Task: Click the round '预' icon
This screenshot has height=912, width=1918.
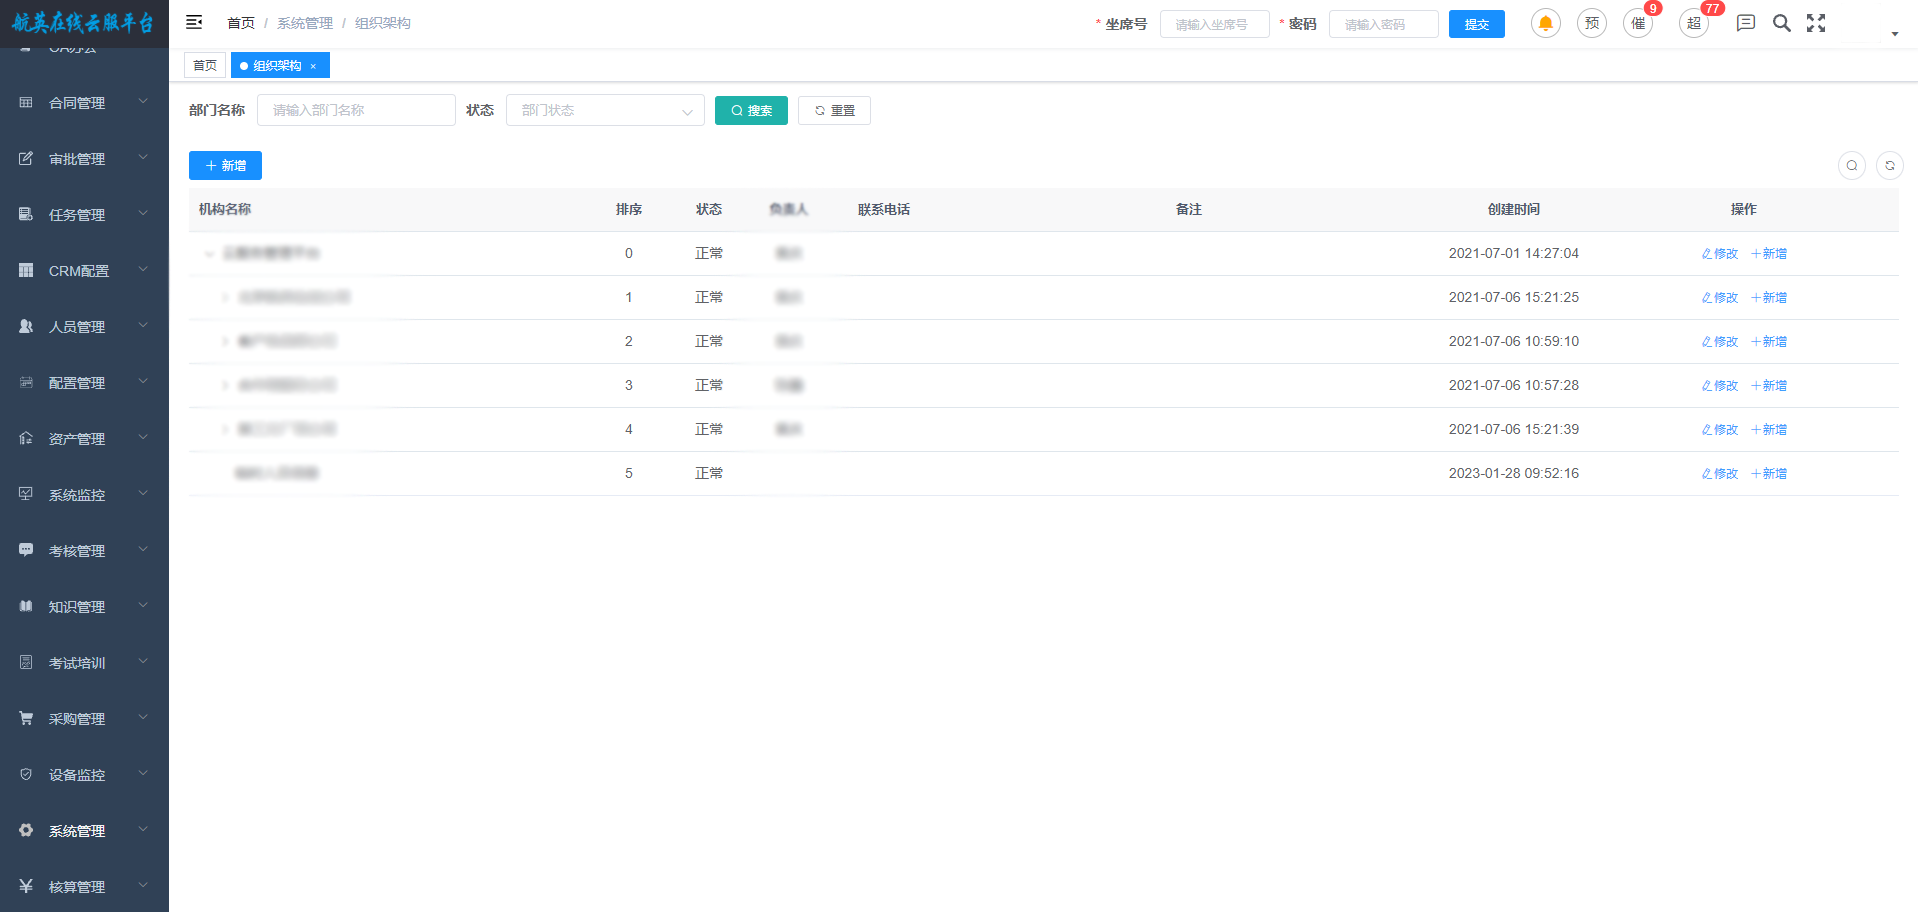Action: pyautogui.click(x=1591, y=23)
